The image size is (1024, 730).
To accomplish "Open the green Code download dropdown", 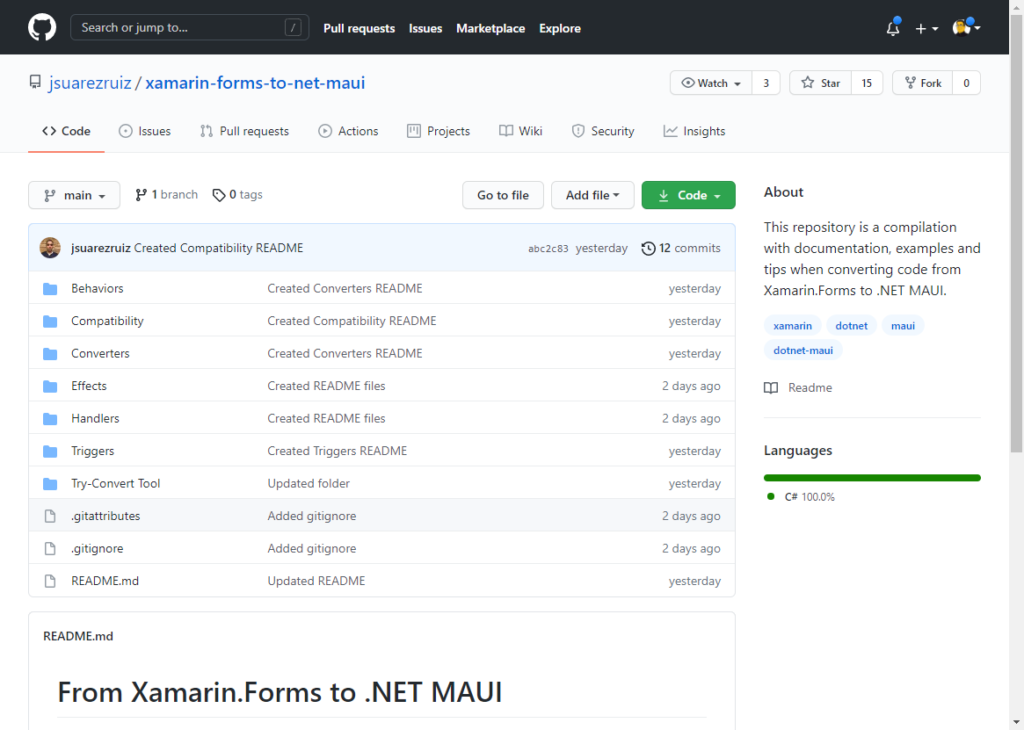I will point(688,195).
